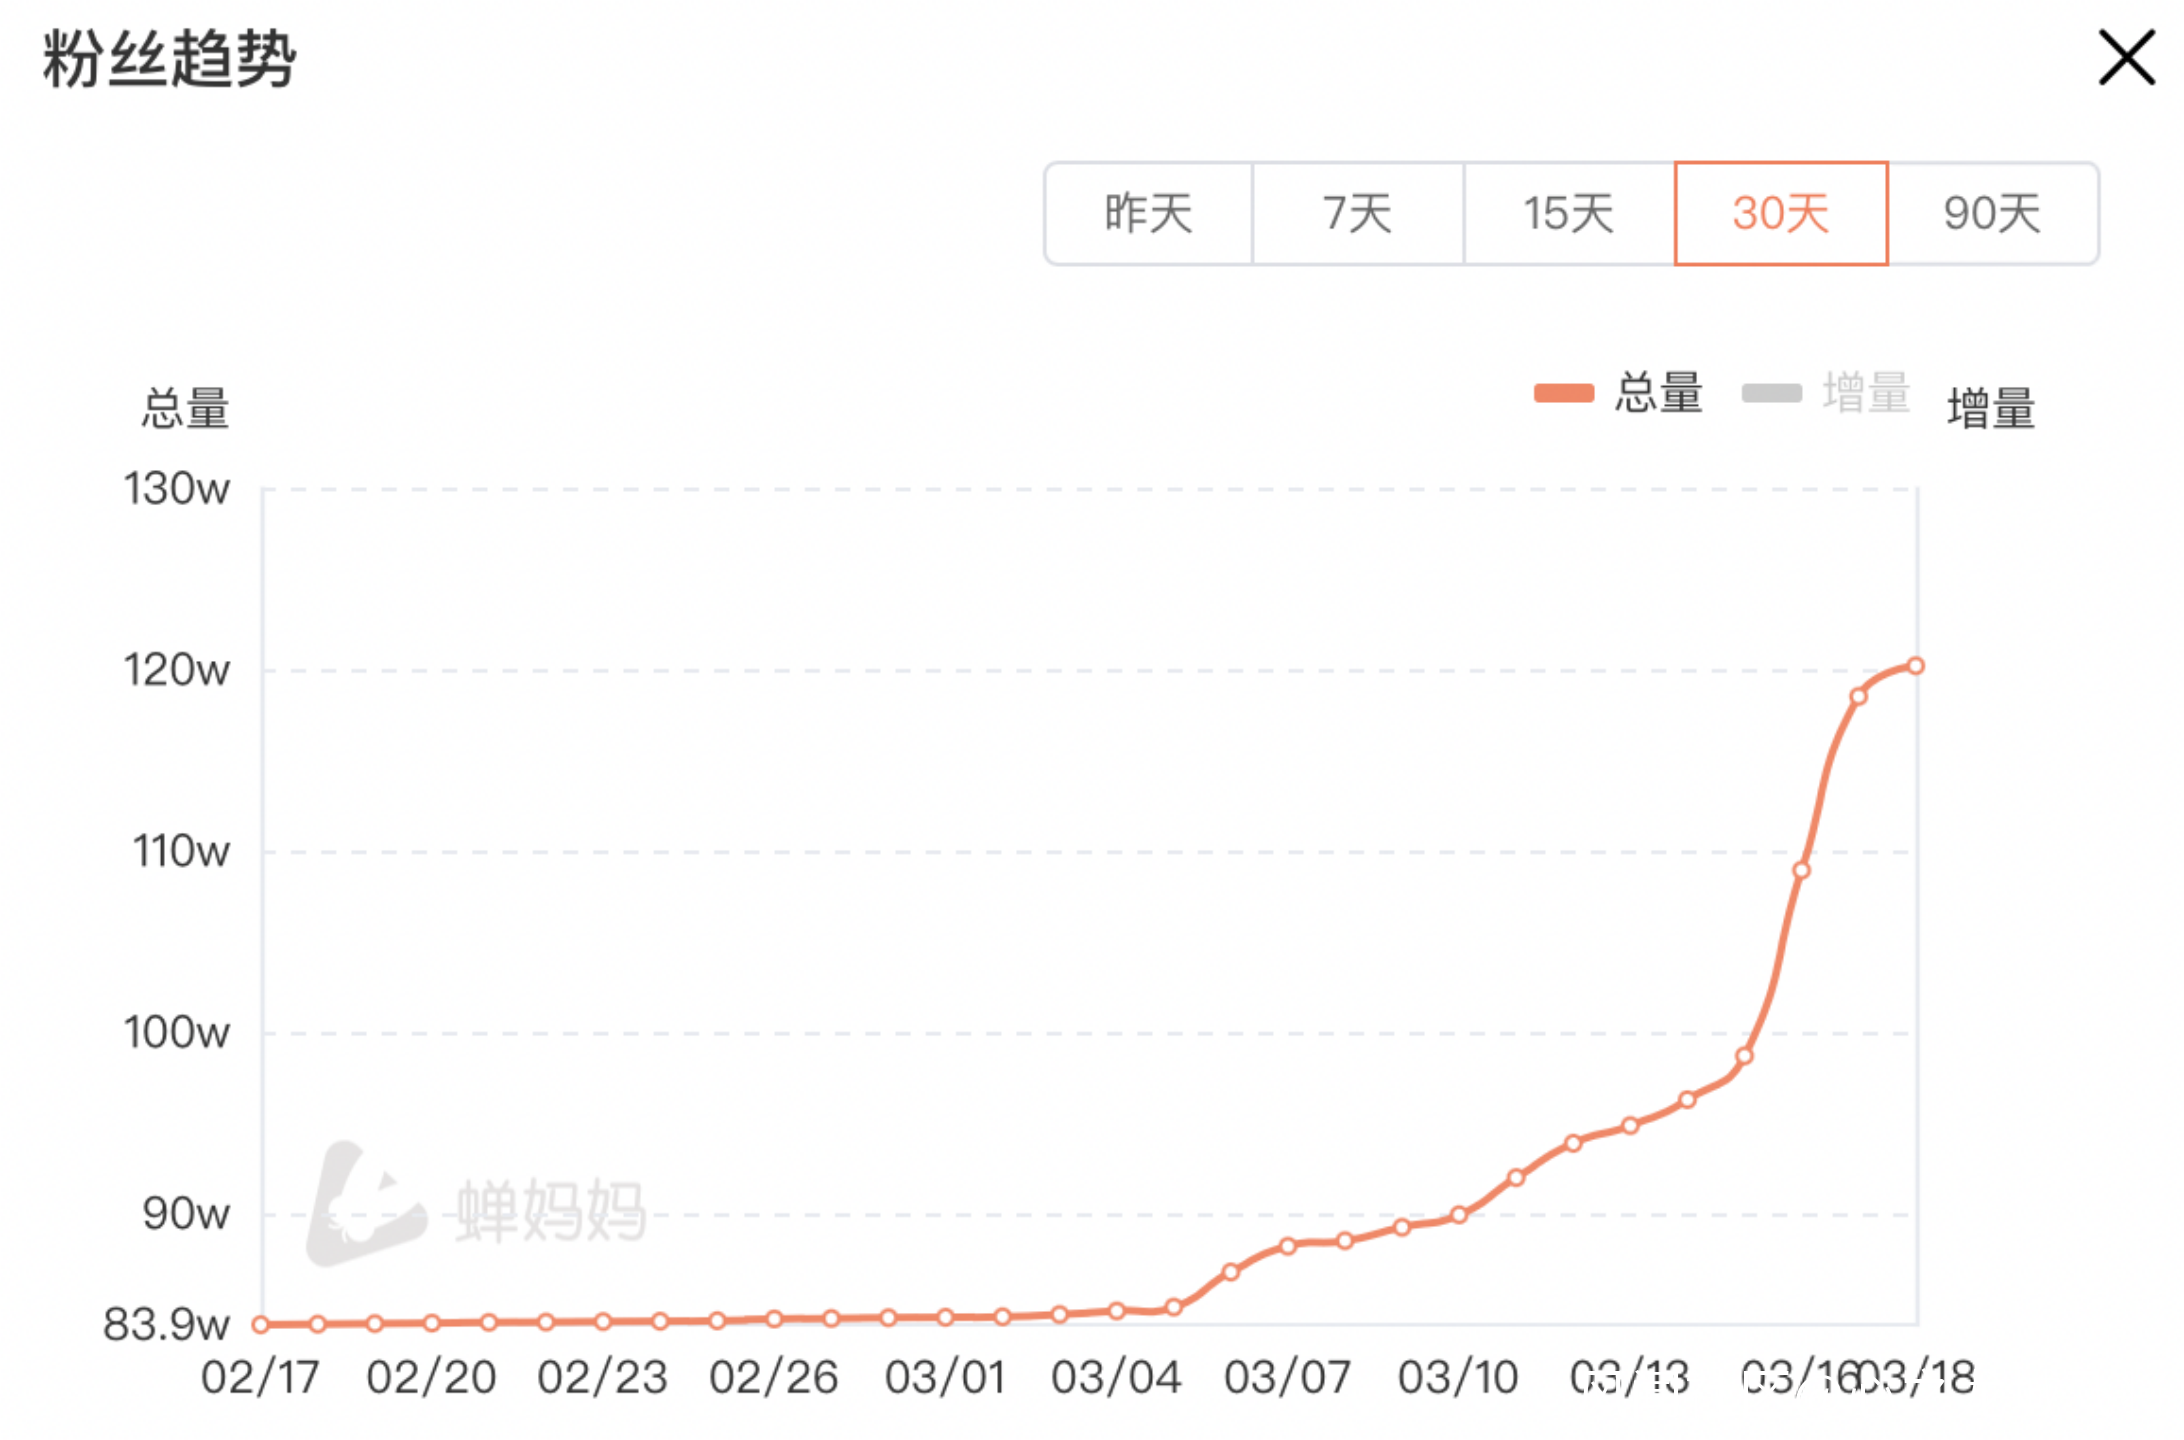Click the 02/26 data point marker
This screenshot has width=2184, height=1440.
point(774,1319)
